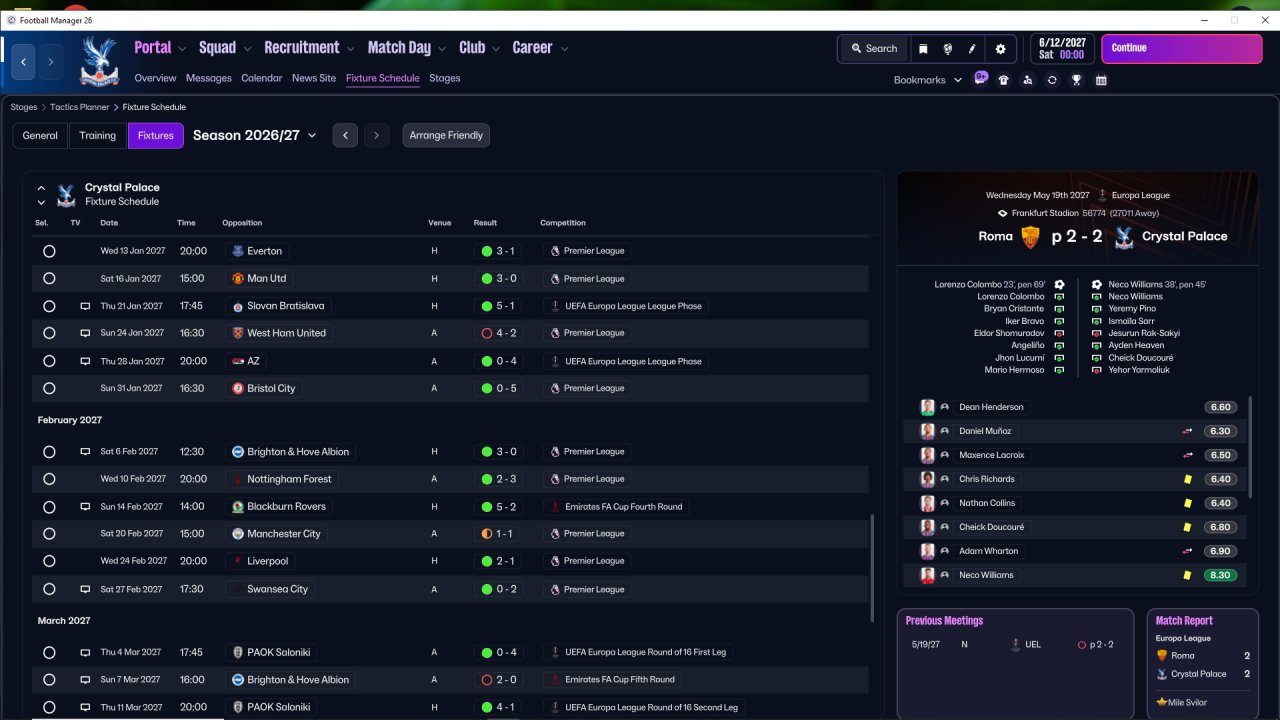Go to next season with right arrow
The image size is (1280, 720).
(376, 135)
